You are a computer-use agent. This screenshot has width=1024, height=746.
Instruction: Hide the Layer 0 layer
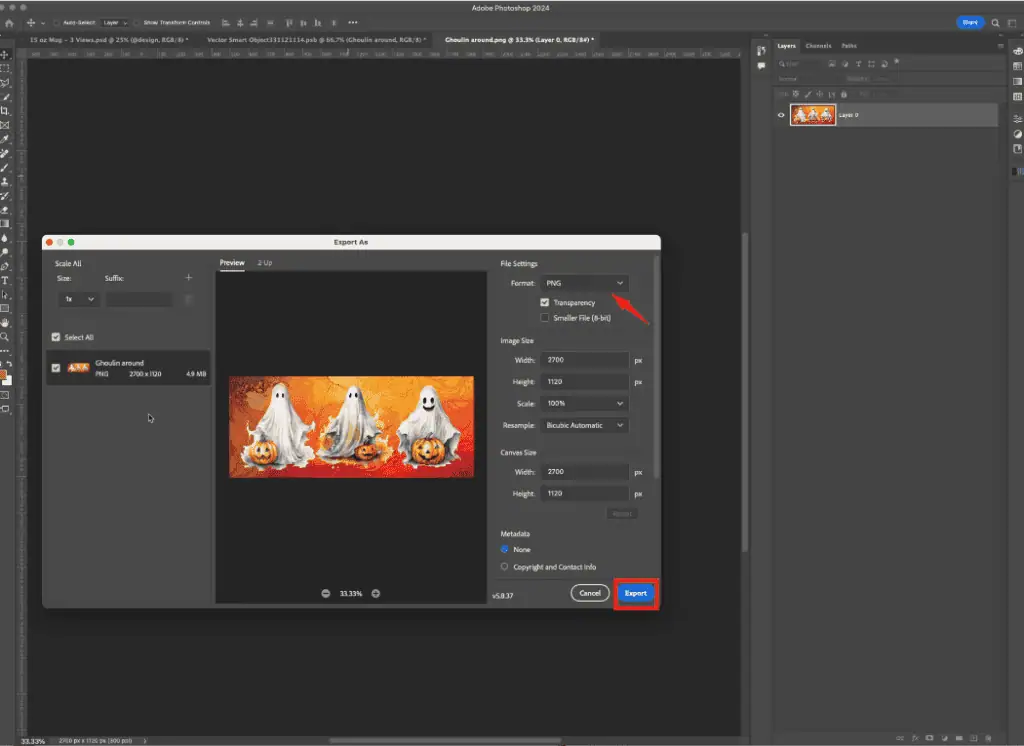(781, 114)
